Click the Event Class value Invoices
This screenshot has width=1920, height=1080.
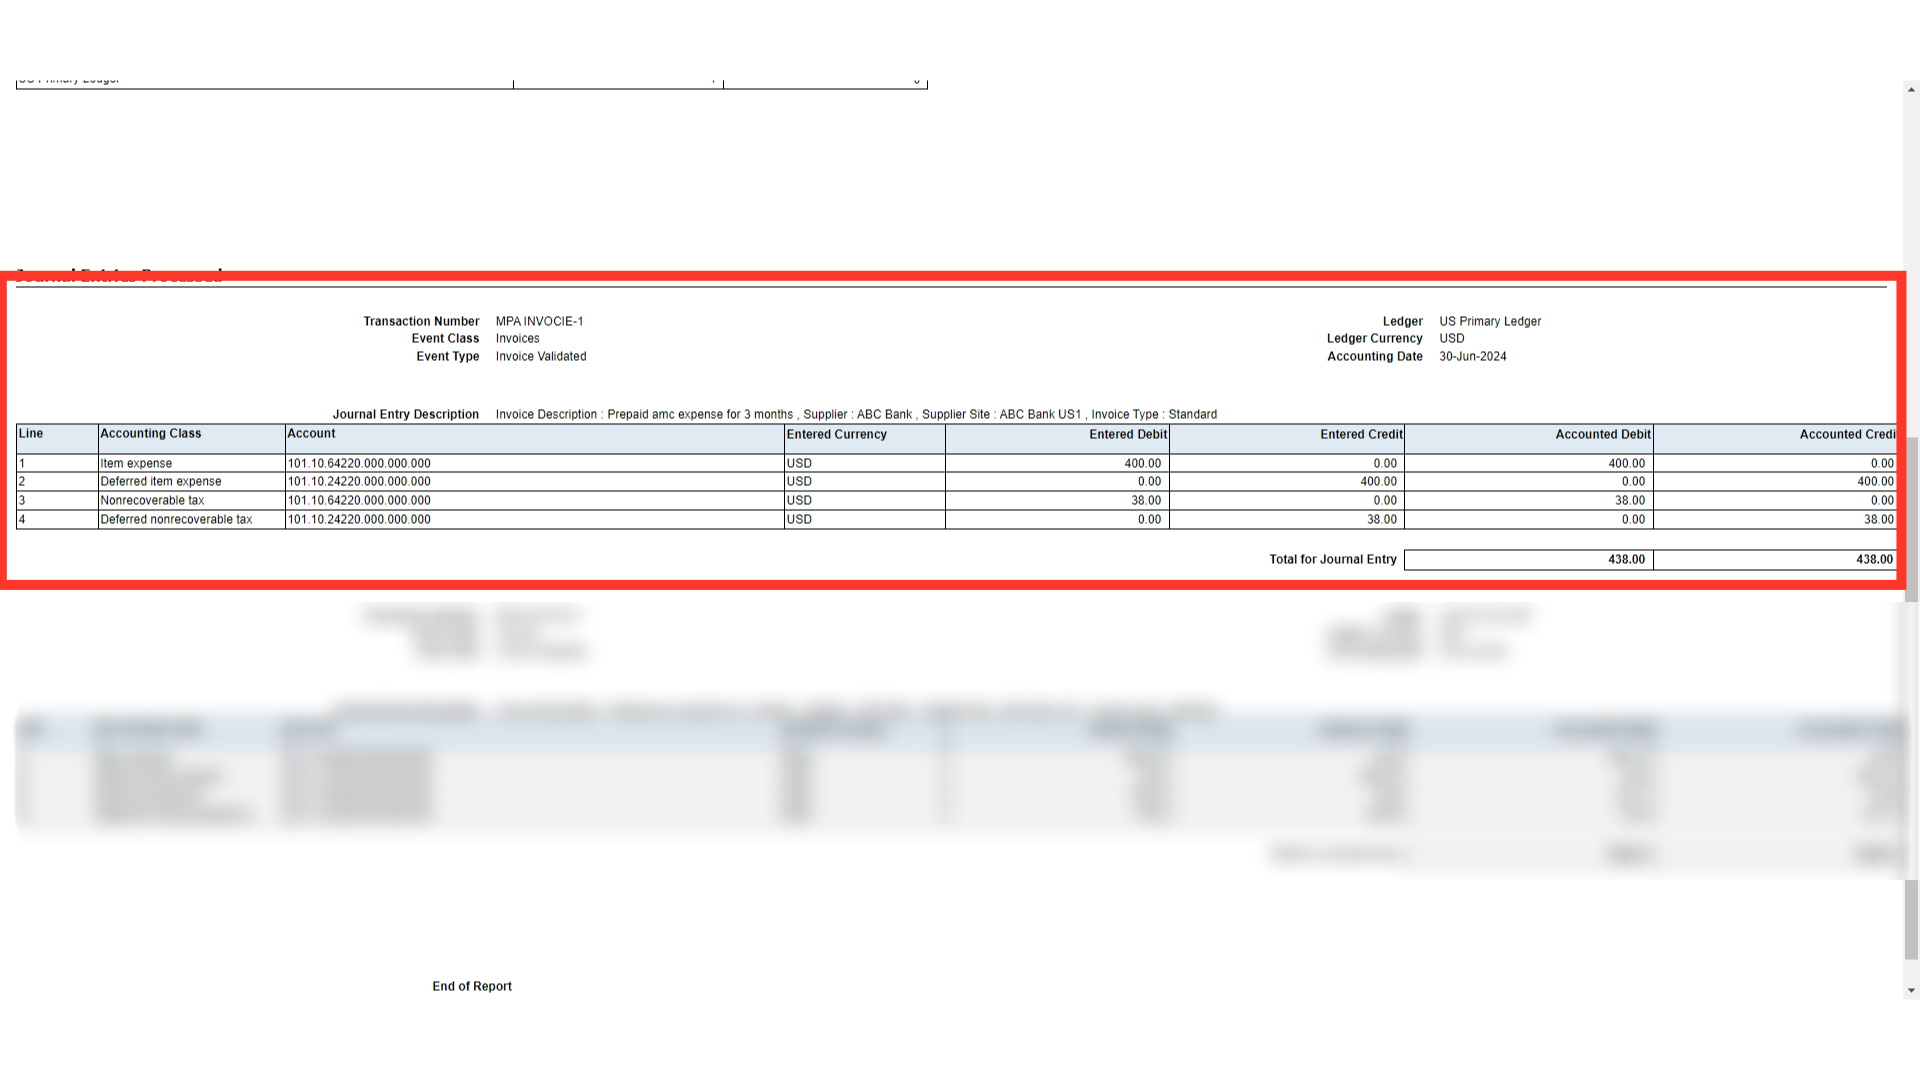click(x=517, y=338)
